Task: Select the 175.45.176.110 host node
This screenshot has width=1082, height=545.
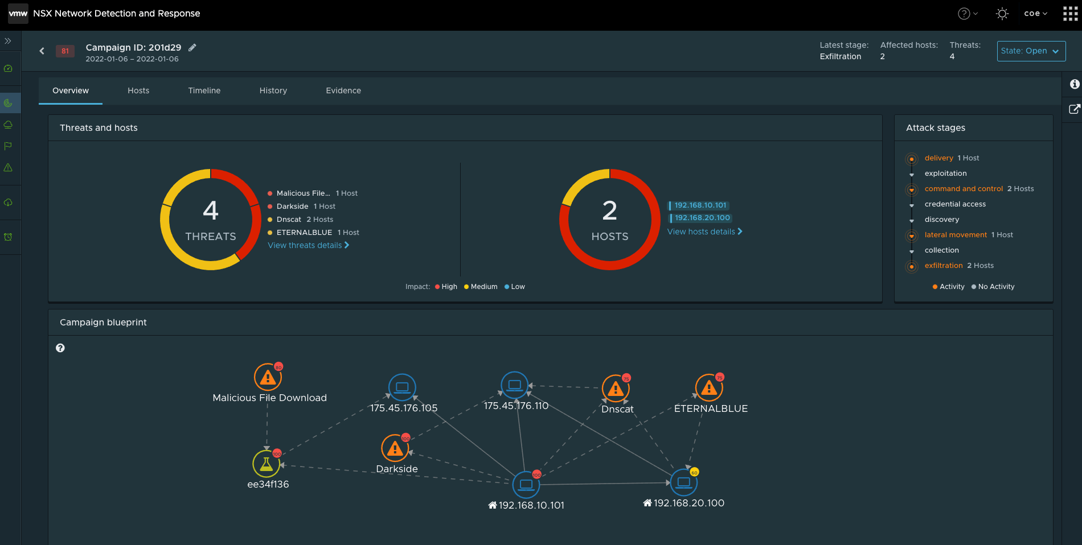Action: coord(515,385)
